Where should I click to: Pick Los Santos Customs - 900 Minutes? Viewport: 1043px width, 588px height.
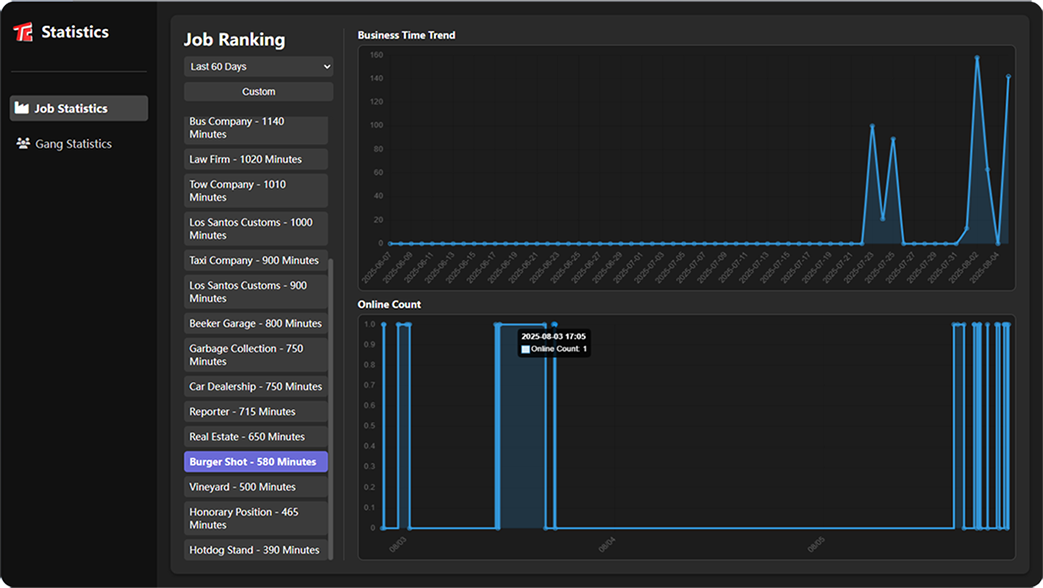click(255, 292)
